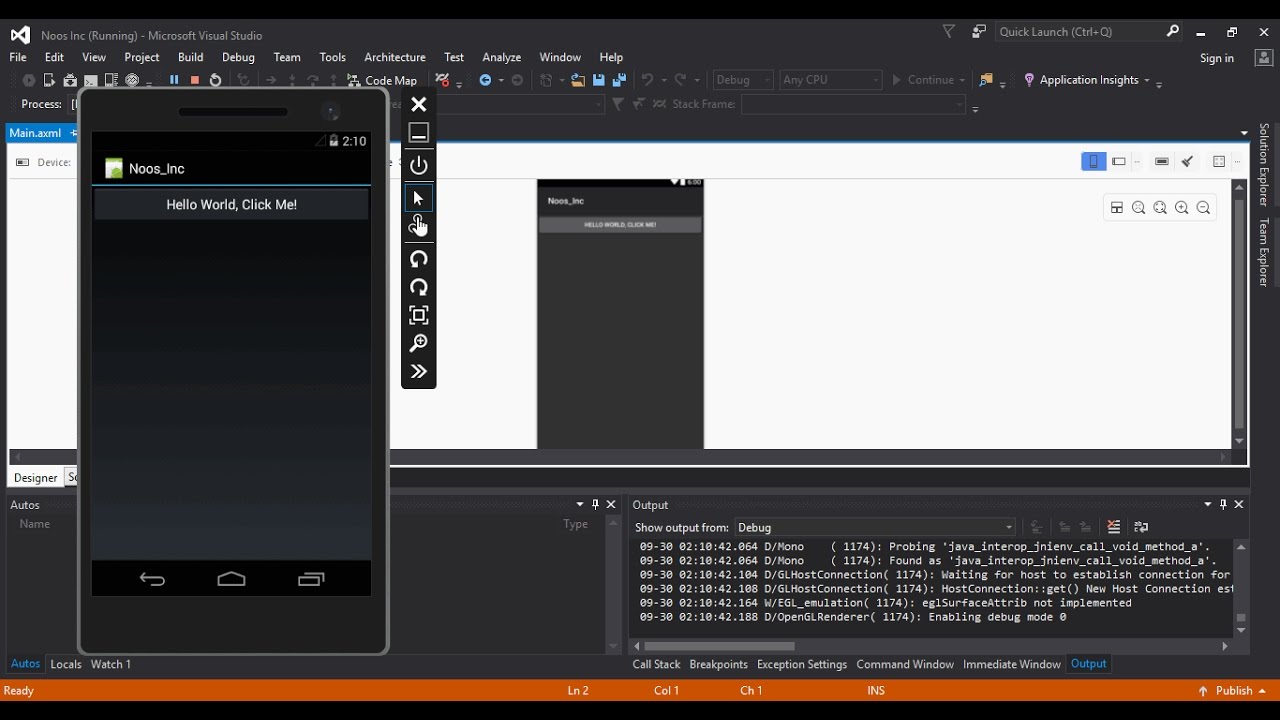
Task: Switch to the Breakpoints tab
Action: pyautogui.click(x=717, y=664)
